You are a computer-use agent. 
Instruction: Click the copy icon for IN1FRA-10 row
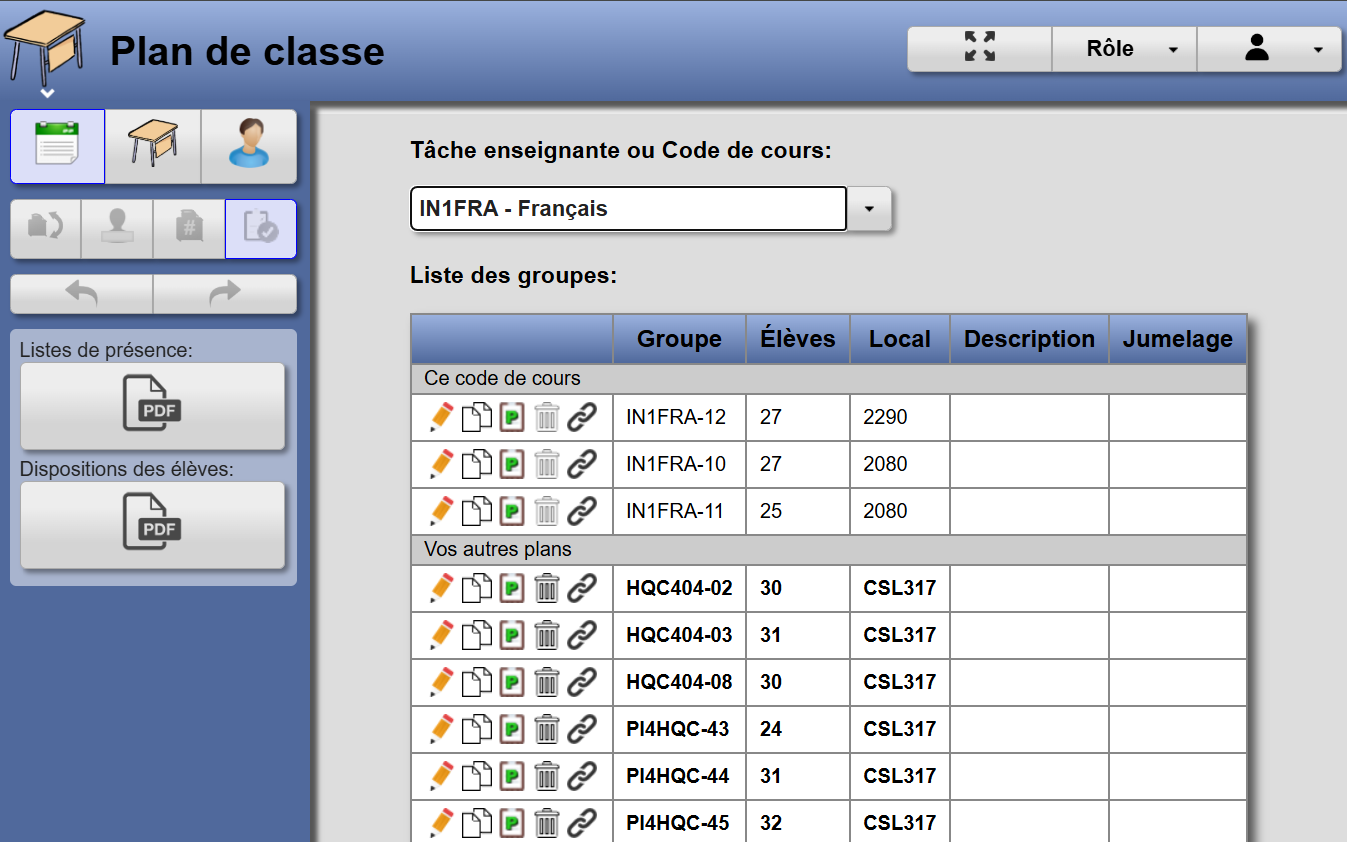pyautogui.click(x=476, y=464)
